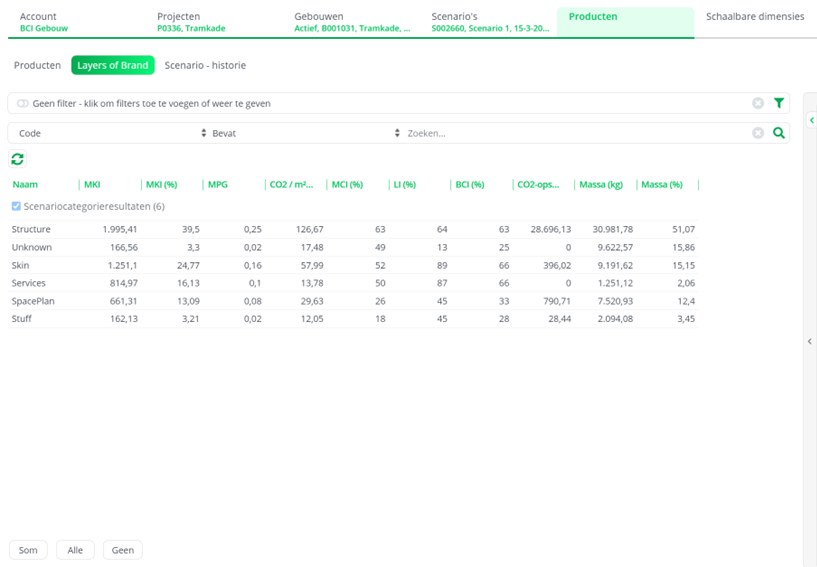This screenshot has height=567, width=817.
Task: Click the Som button
Action: 28,550
